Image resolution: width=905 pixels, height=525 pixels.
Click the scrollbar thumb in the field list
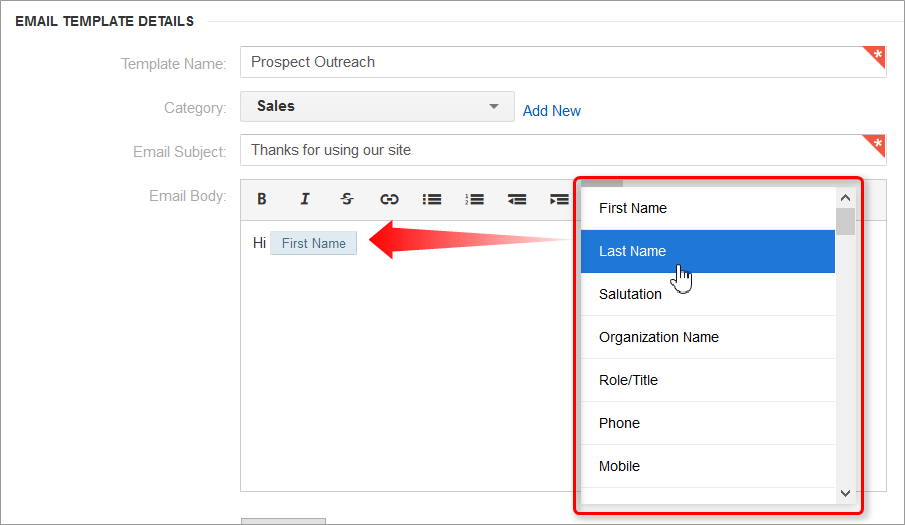(846, 222)
